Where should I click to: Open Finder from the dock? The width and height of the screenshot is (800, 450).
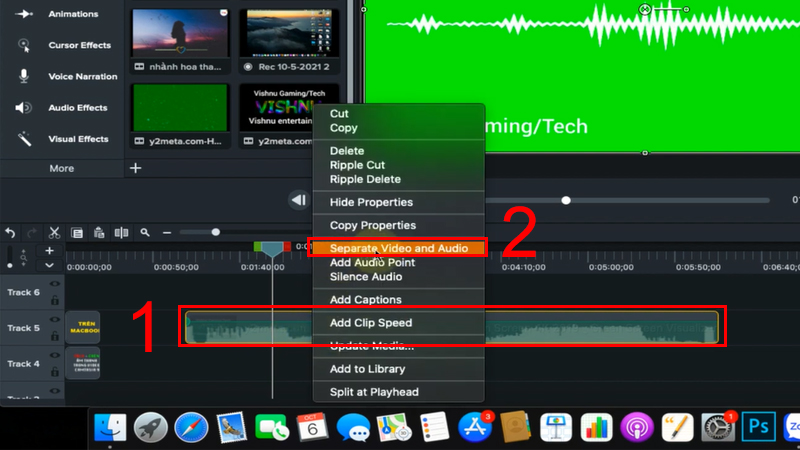[x=110, y=427]
